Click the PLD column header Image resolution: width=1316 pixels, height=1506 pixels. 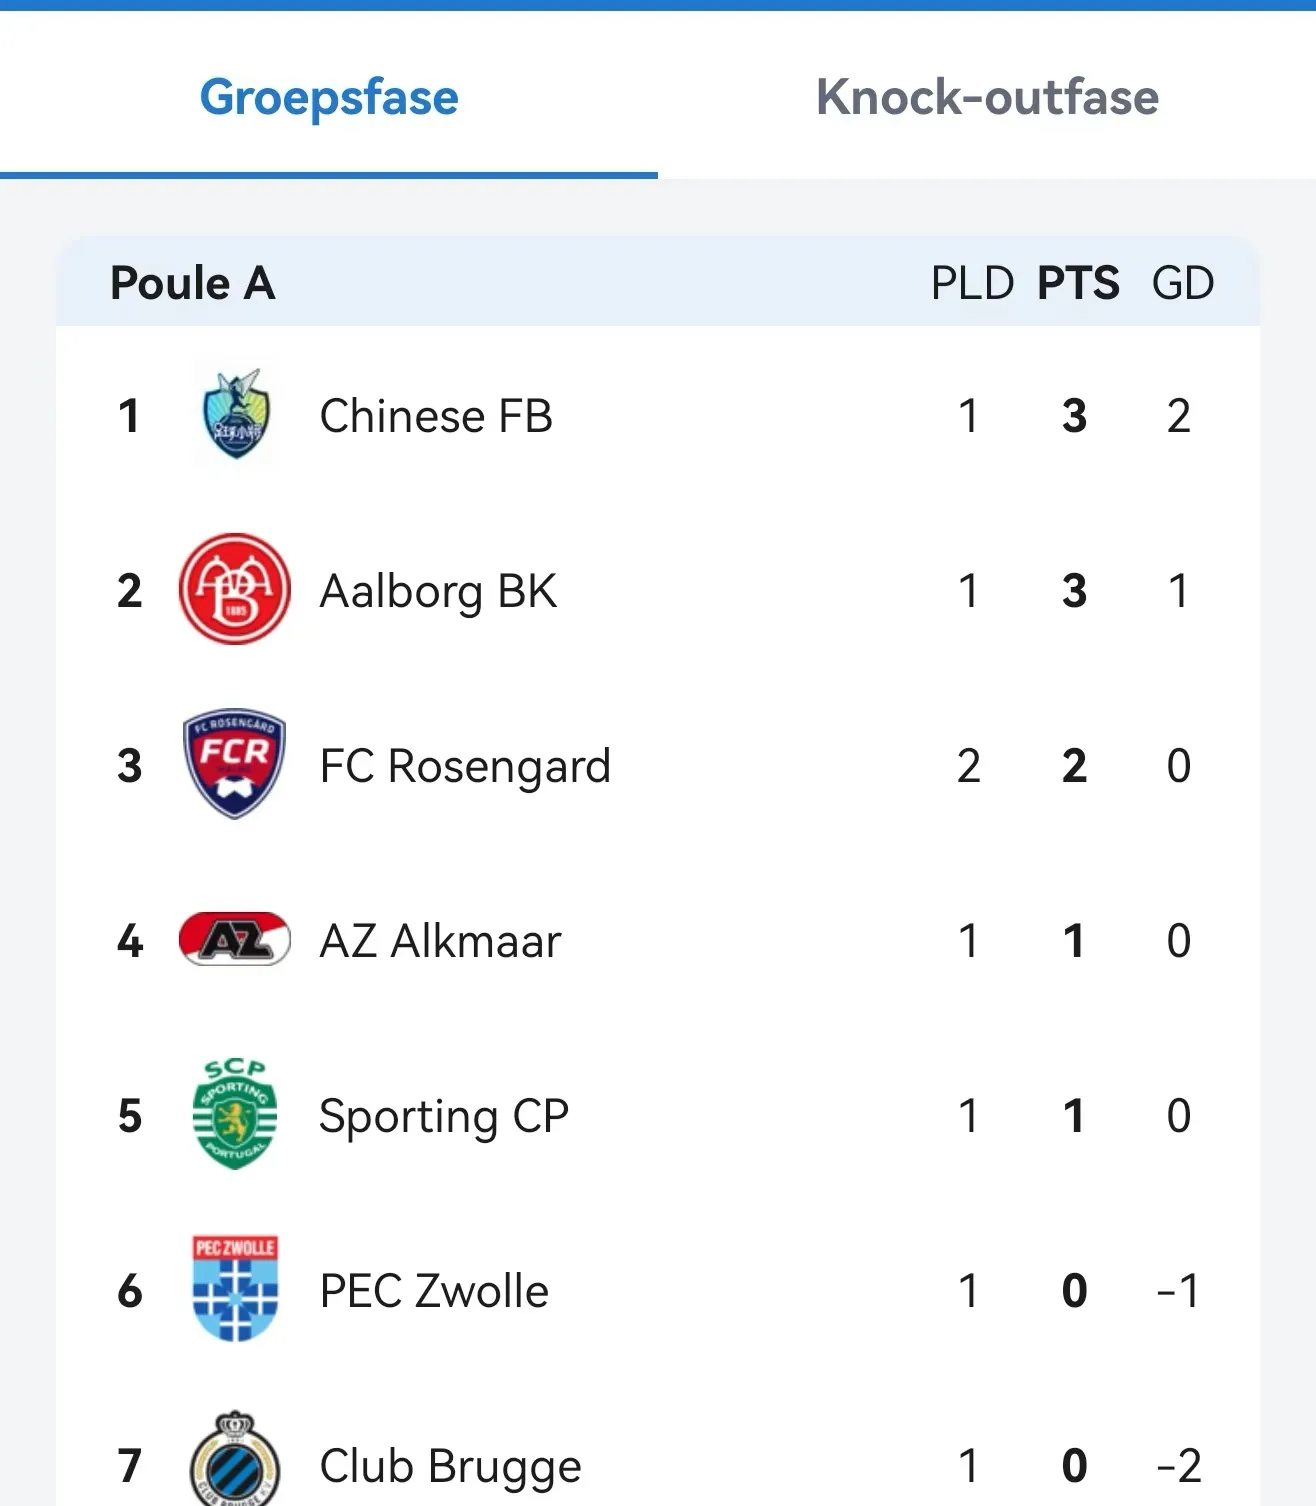pyautogui.click(x=972, y=283)
